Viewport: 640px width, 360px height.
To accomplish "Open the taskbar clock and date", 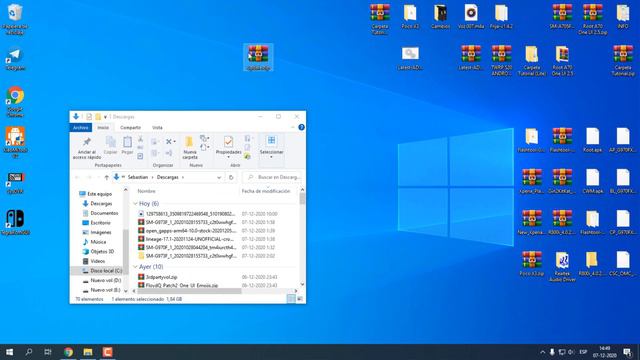I will point(605,352).
